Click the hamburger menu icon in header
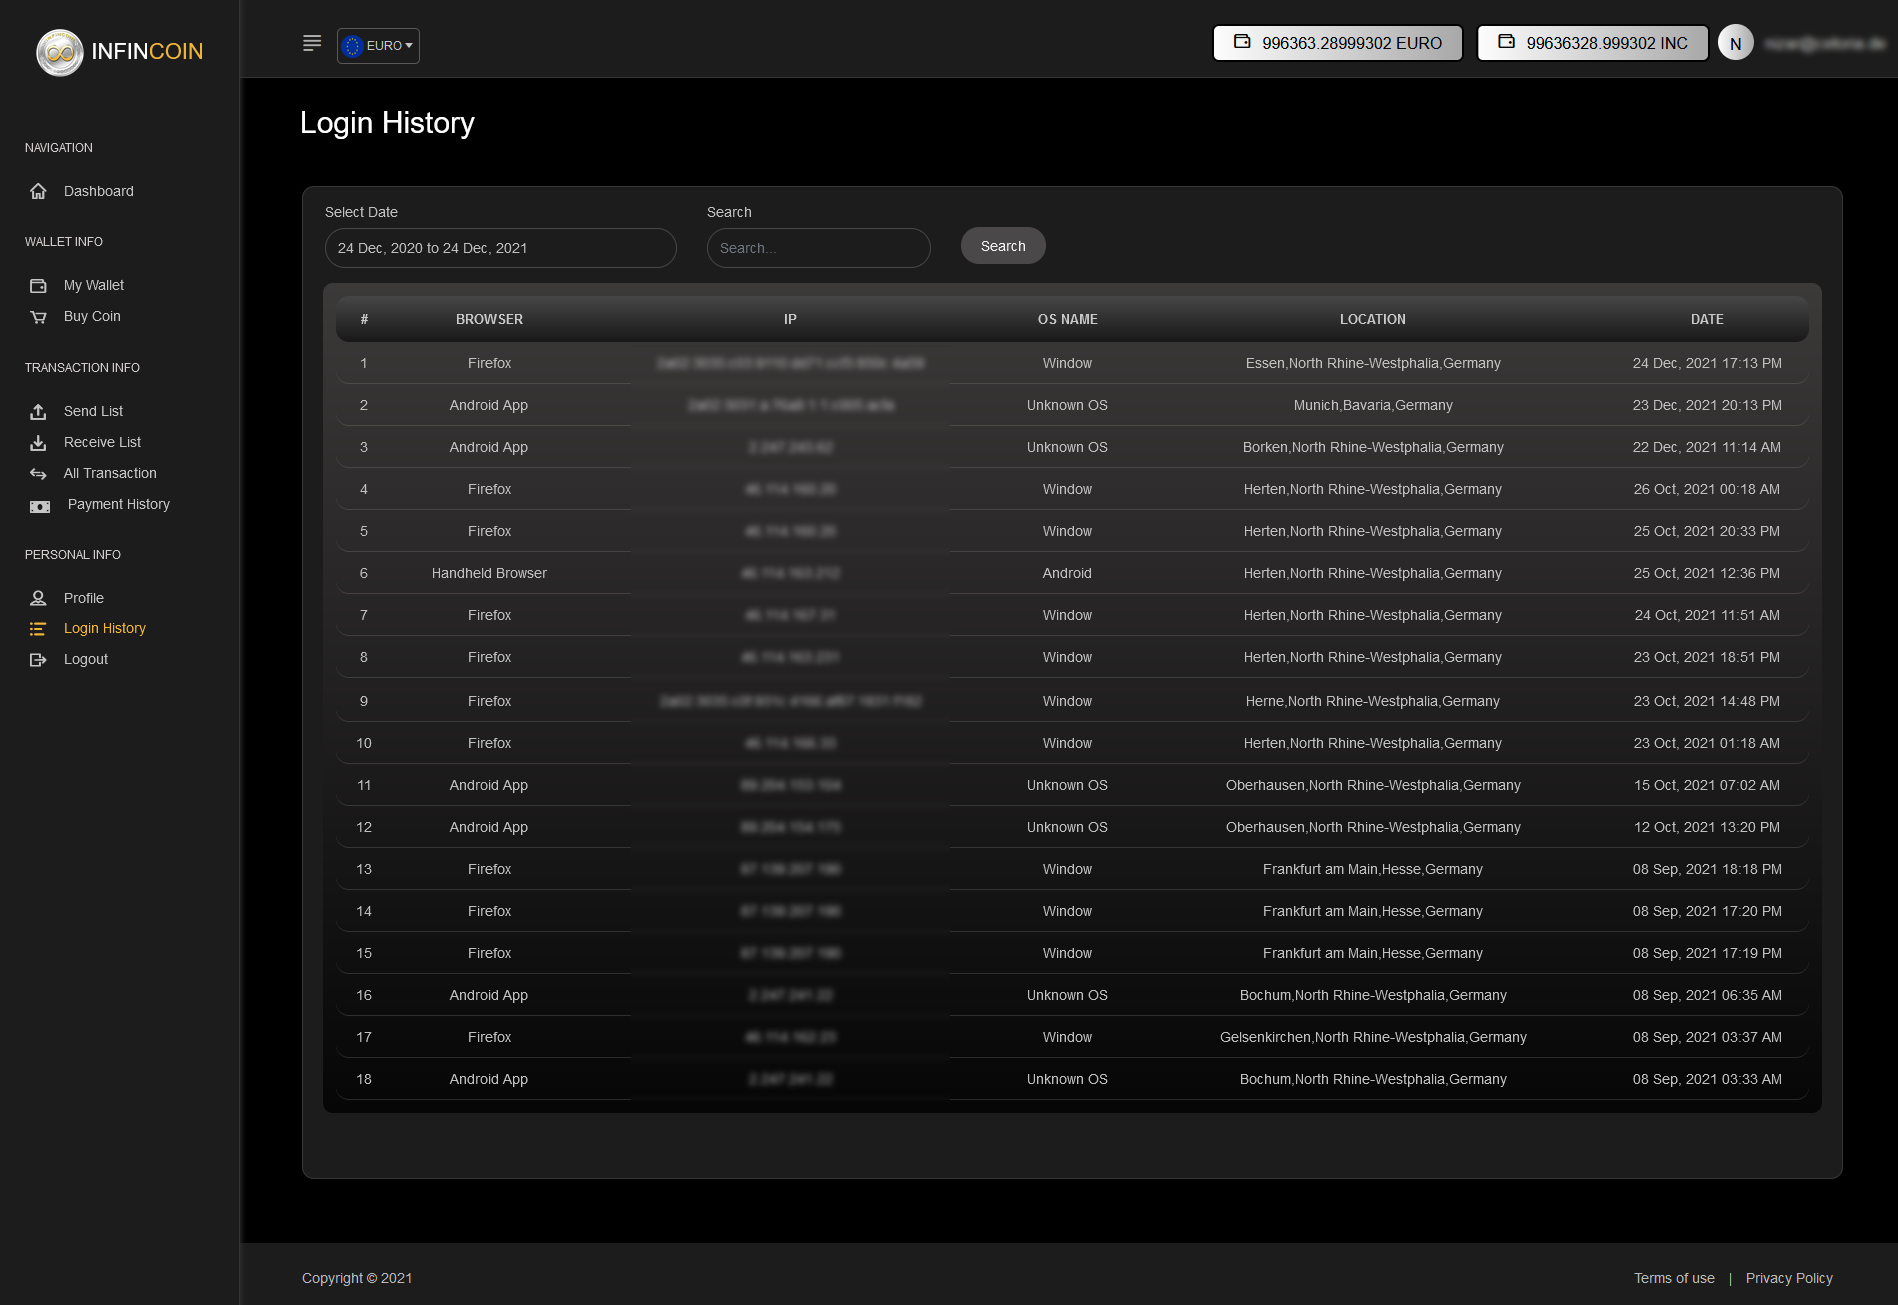 pos(312,43)
